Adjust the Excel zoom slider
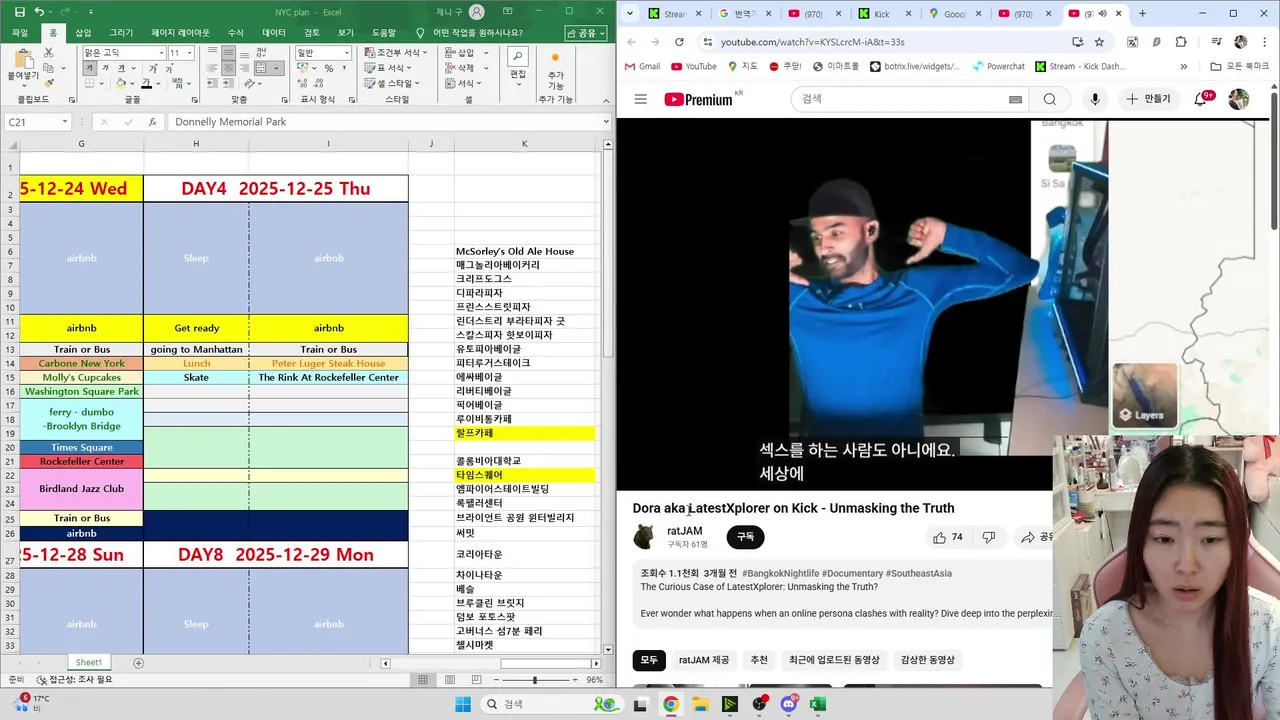Viewport: 1280px width, 720px height. click(x=534, y=680)
